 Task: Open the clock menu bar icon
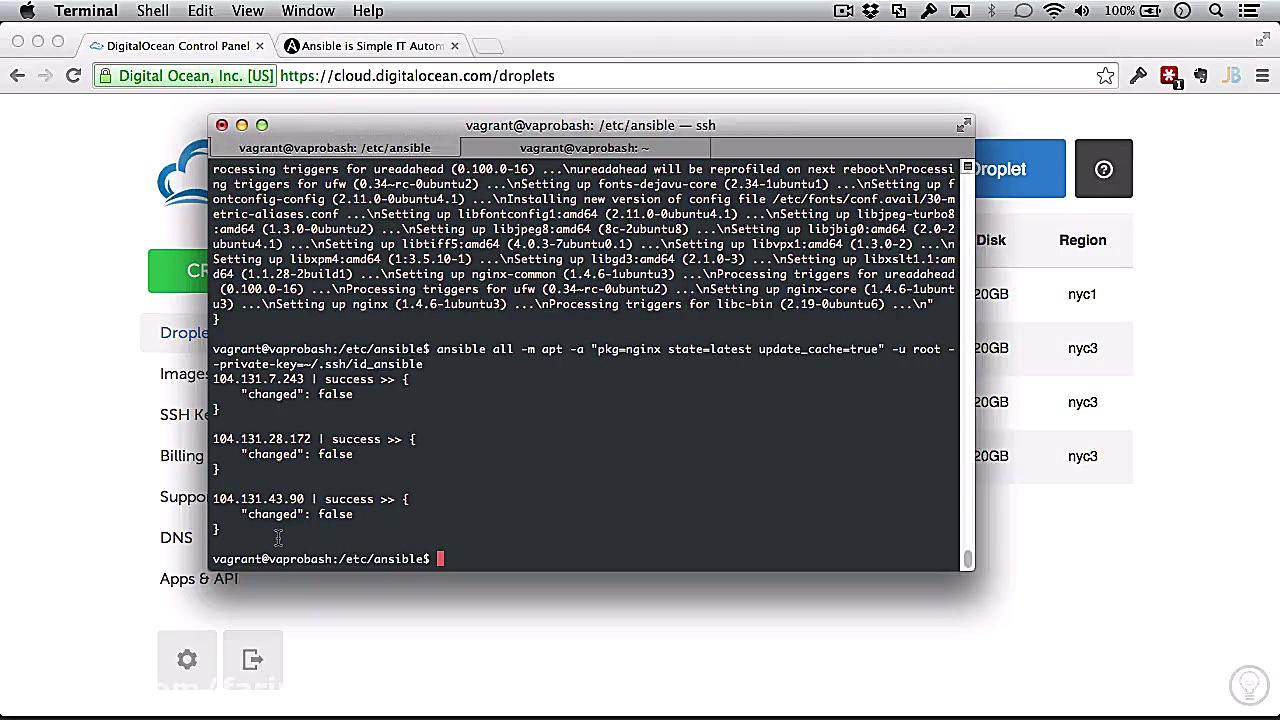[1183, 11]
